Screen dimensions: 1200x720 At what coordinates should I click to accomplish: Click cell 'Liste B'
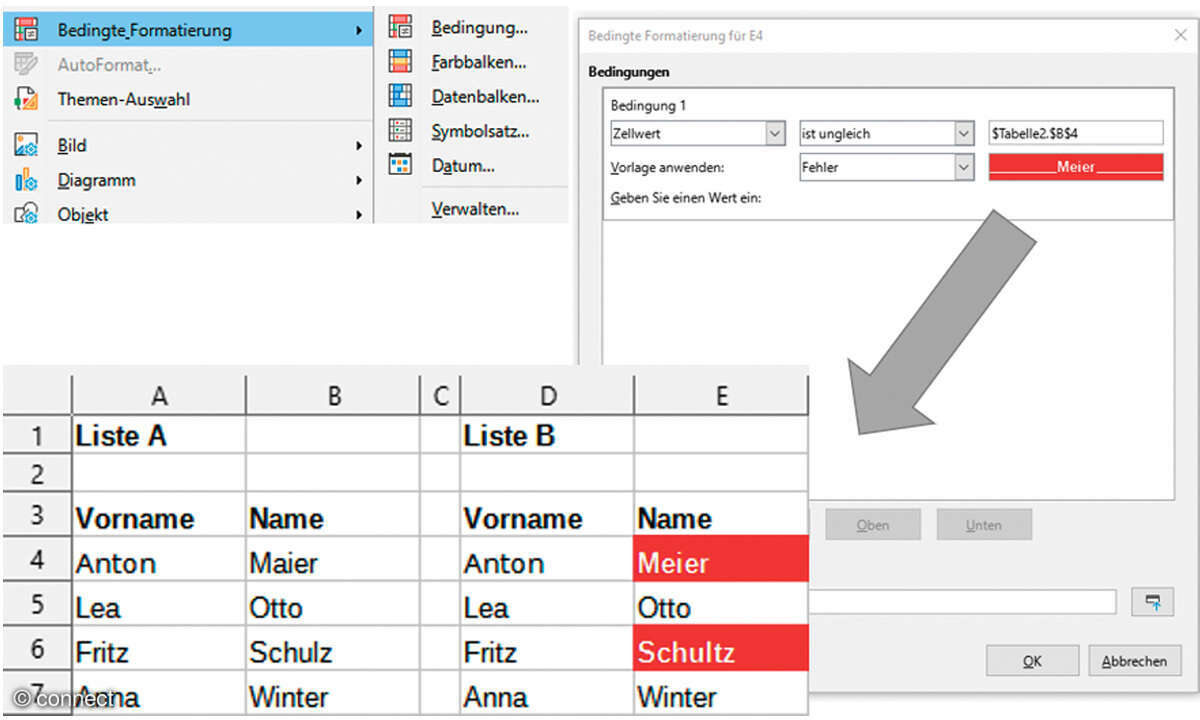pos(547,435)
